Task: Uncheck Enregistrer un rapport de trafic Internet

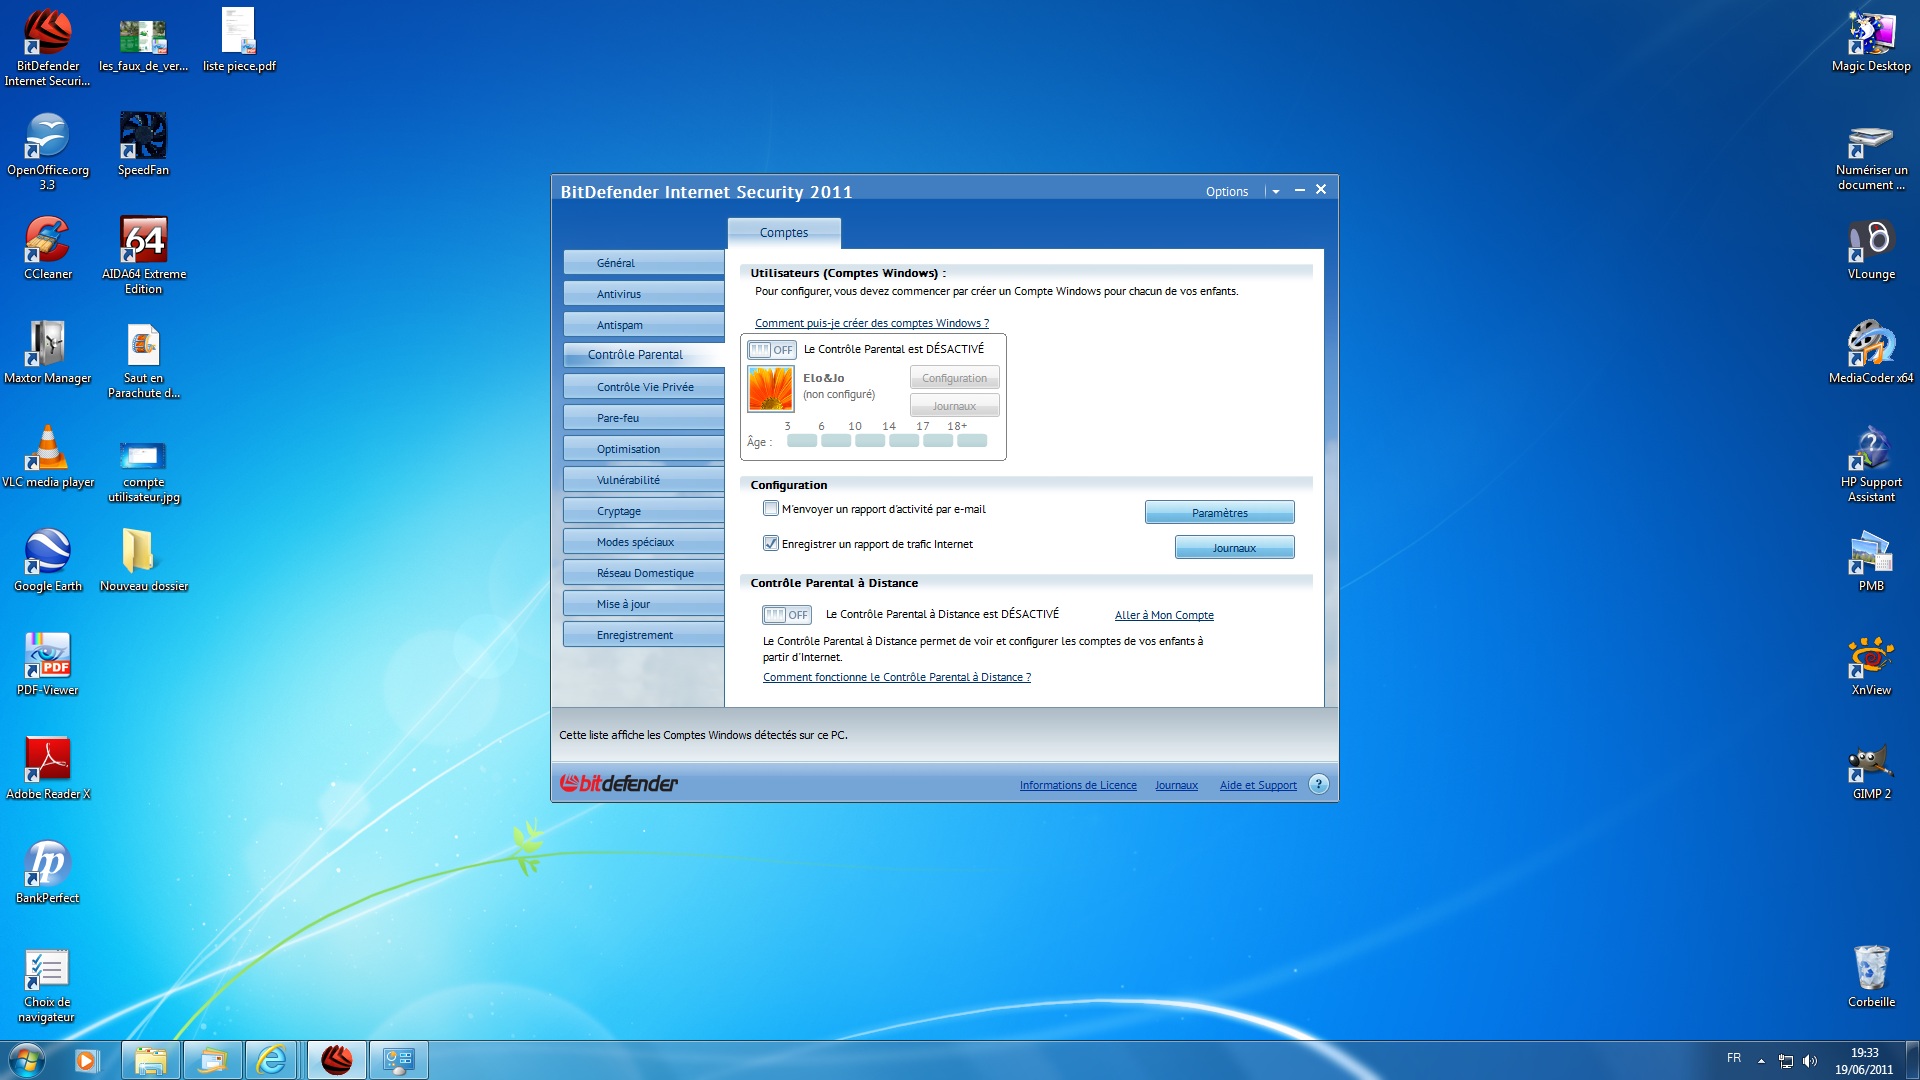Action: coord(770,543)
